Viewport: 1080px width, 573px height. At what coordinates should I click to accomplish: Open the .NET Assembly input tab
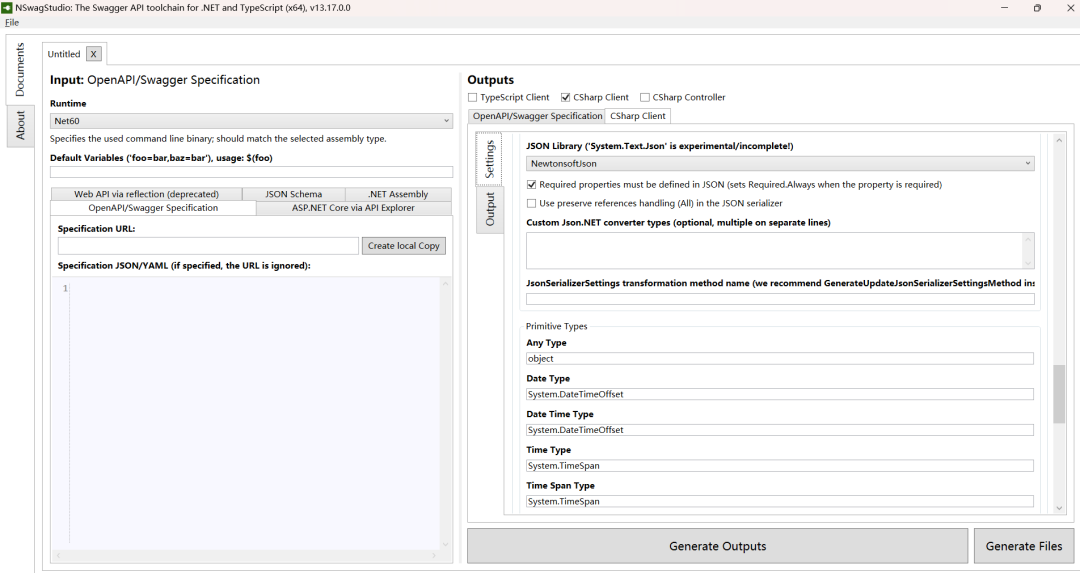[398, 194]
